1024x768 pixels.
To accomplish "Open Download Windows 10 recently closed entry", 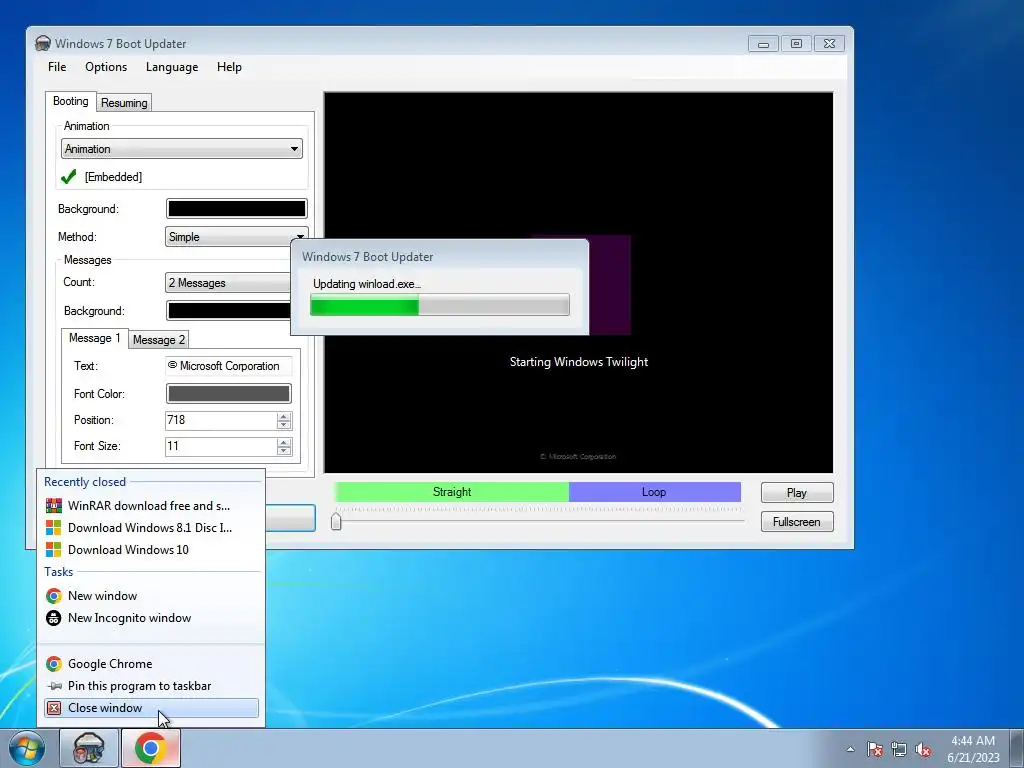I will (152, 550).
